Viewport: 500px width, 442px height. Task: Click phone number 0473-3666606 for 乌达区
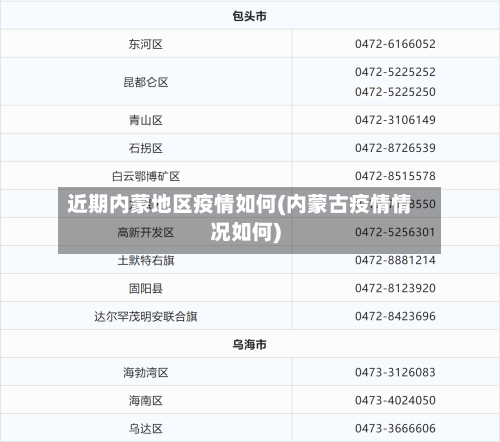pos(395,428)
